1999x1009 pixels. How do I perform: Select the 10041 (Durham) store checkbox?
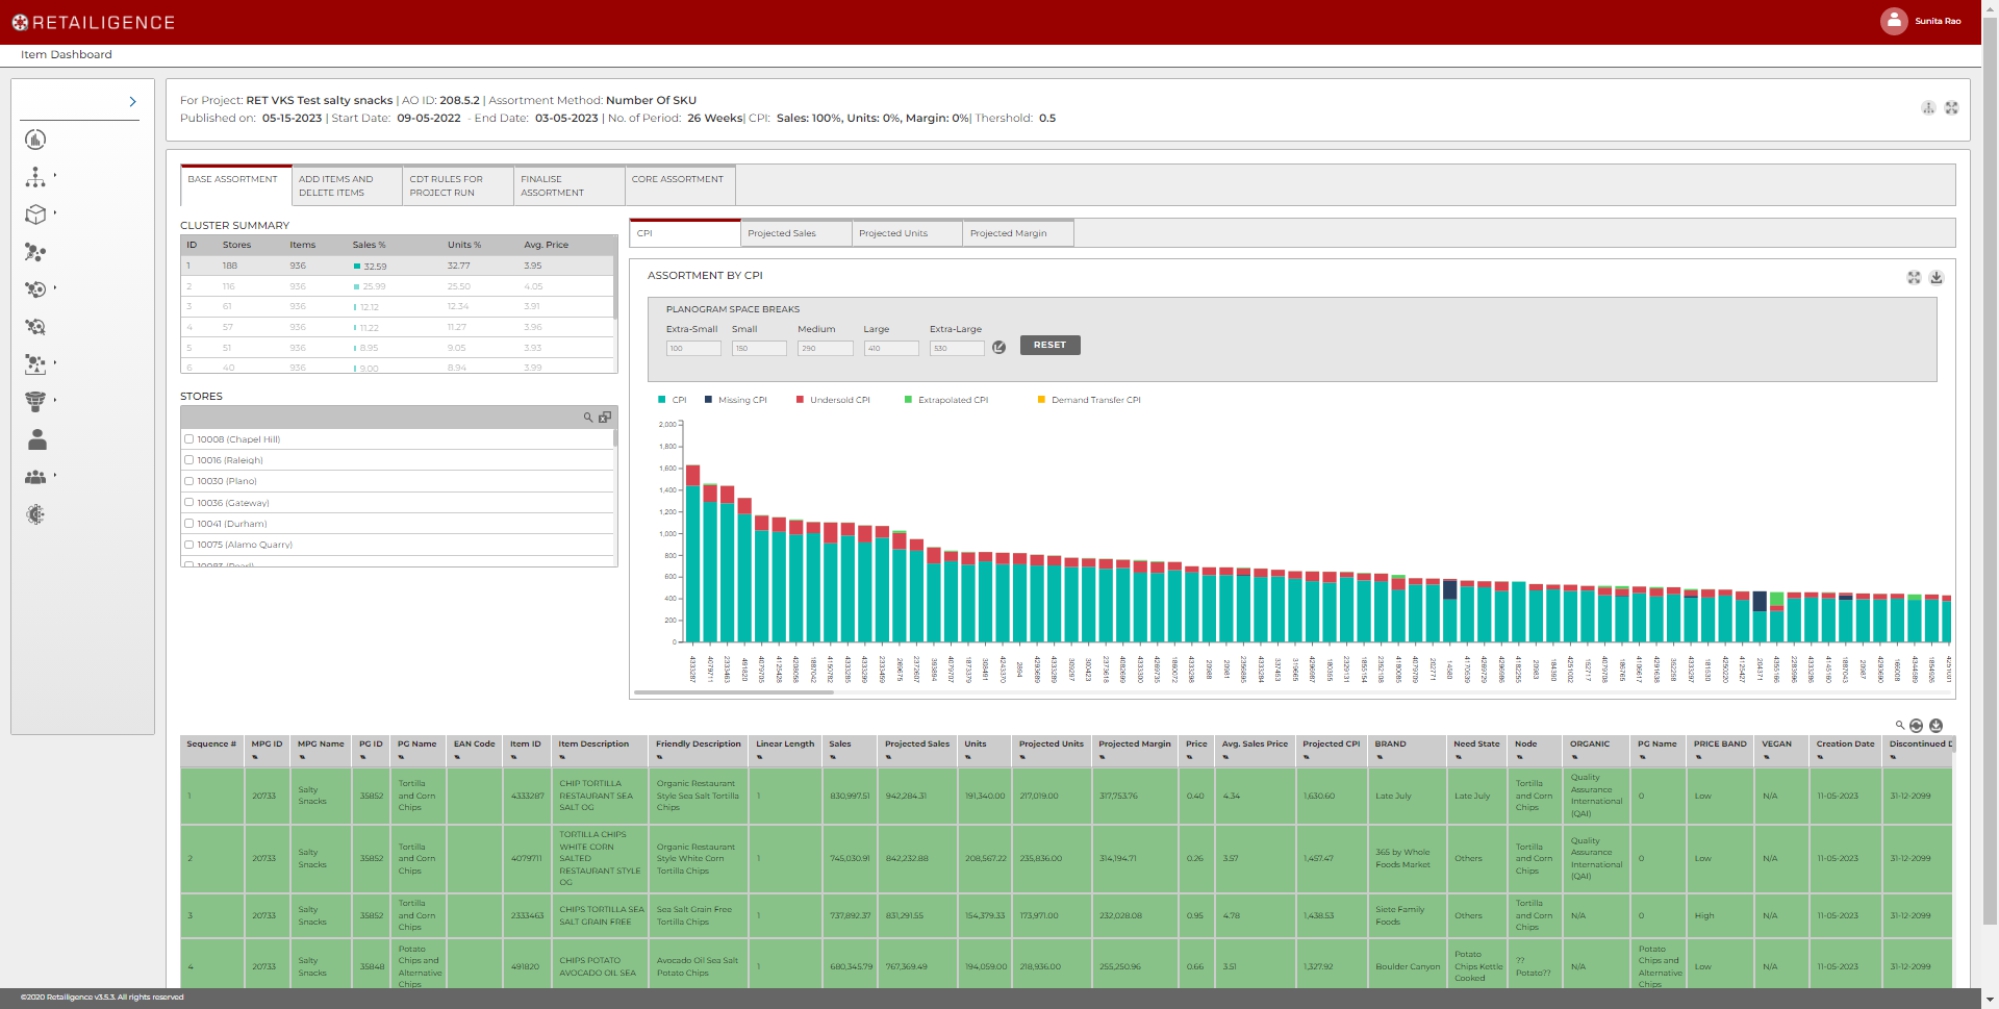[x=189, y=523]
